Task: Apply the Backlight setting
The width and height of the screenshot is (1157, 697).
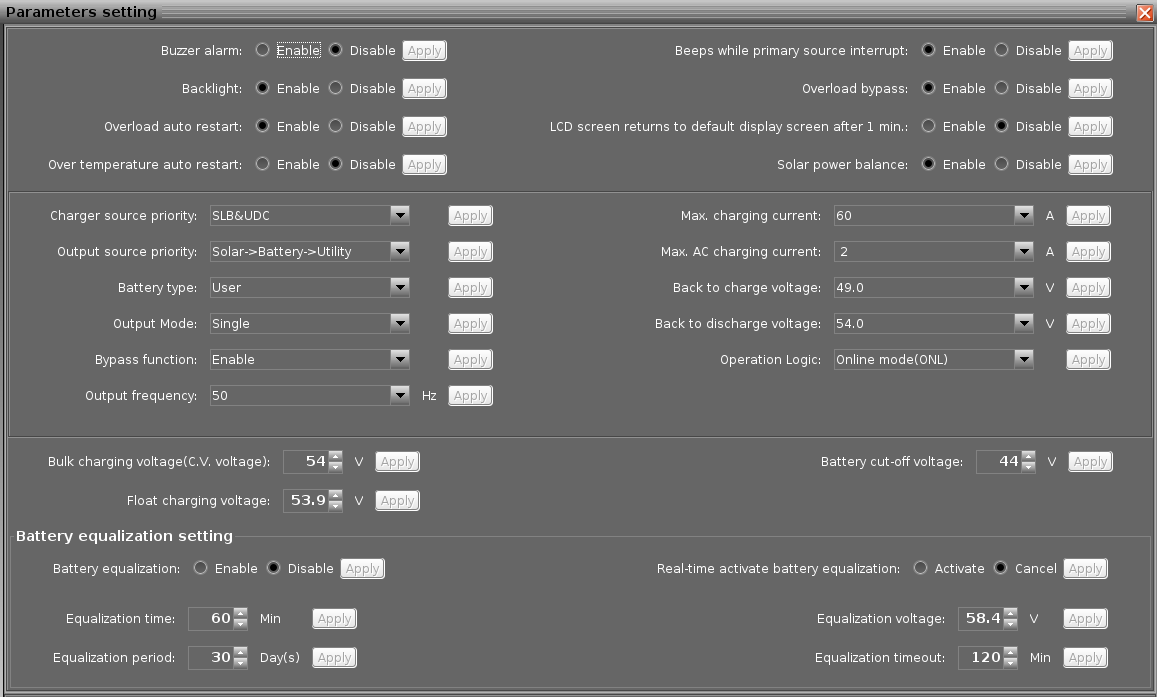Action: 424,89
